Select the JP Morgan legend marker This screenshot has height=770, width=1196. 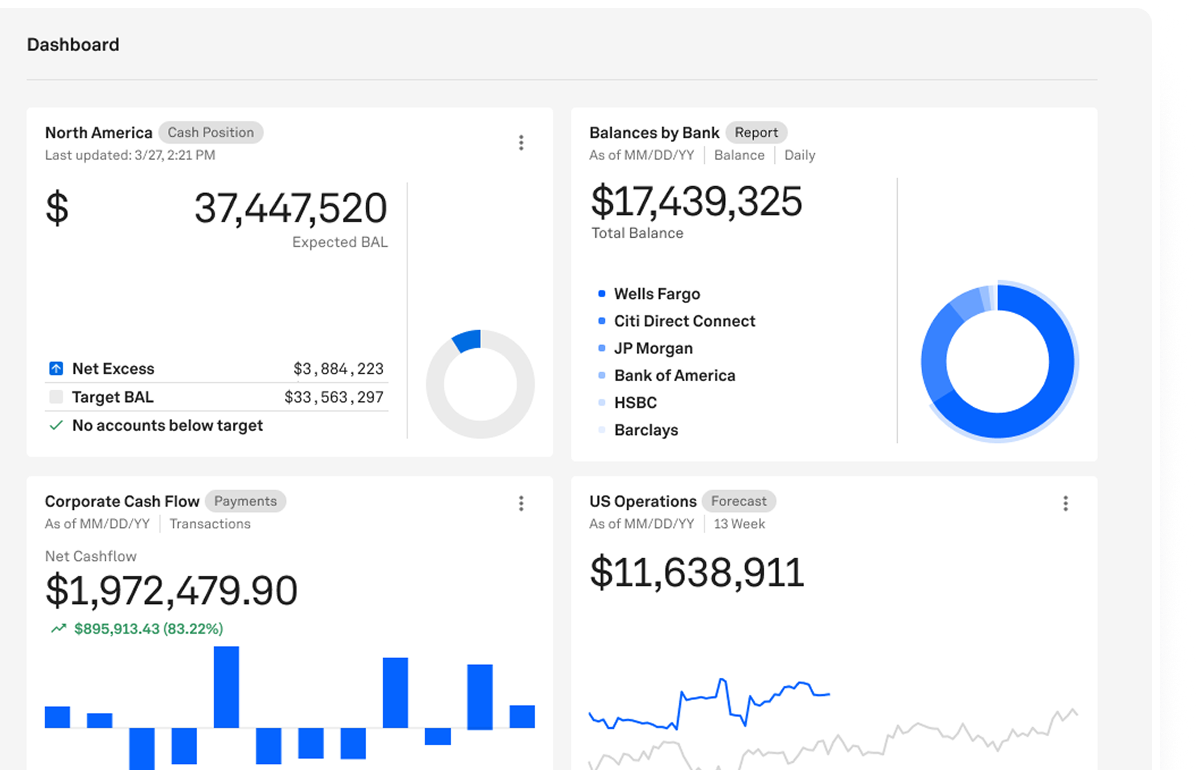pyautogui.click(x=601, y=348)
